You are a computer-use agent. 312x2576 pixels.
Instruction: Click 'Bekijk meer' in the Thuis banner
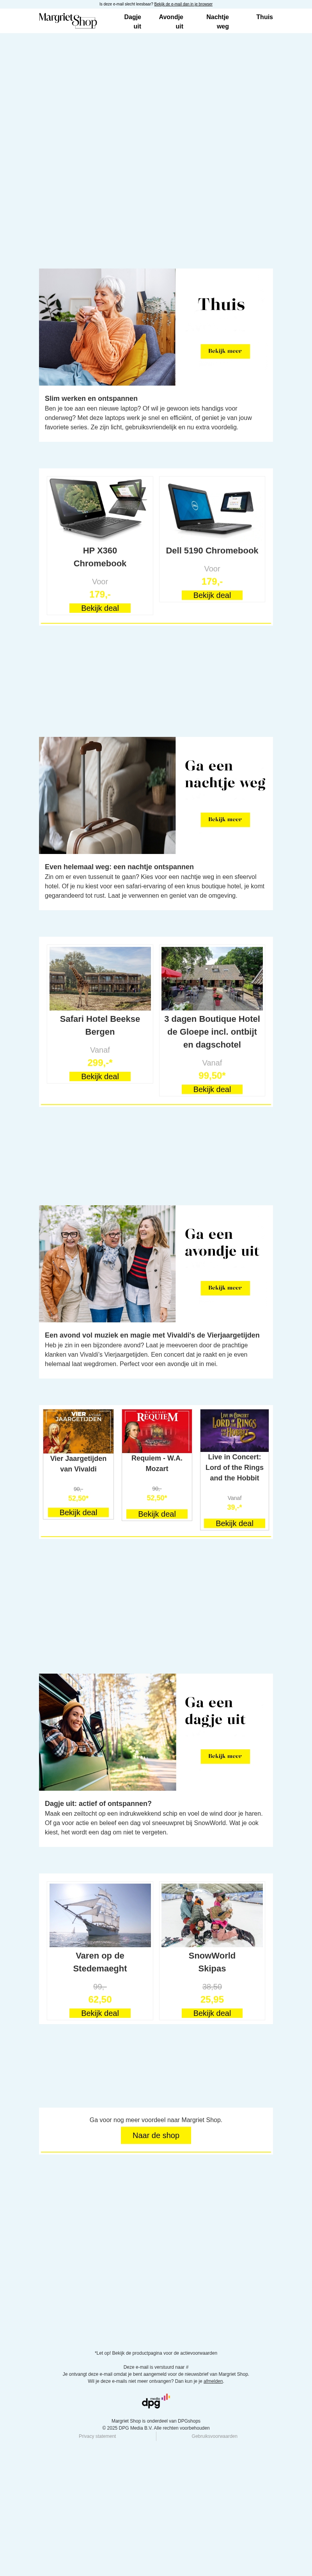[x=225, y=351]
